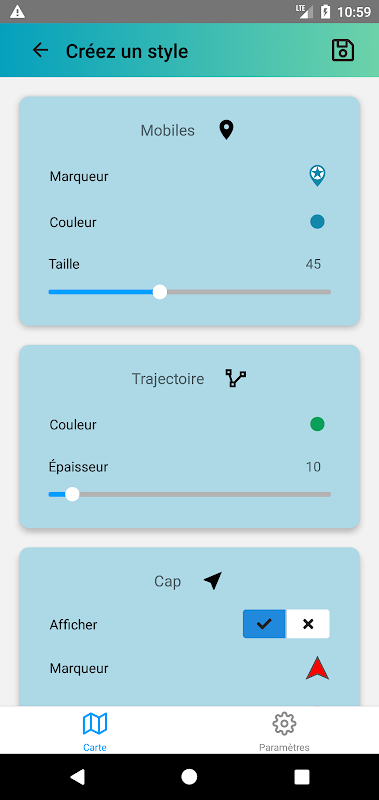This screenshot has width=379, height=800.
Task: Open the Mobiles star marker picker
Action: 317,176
